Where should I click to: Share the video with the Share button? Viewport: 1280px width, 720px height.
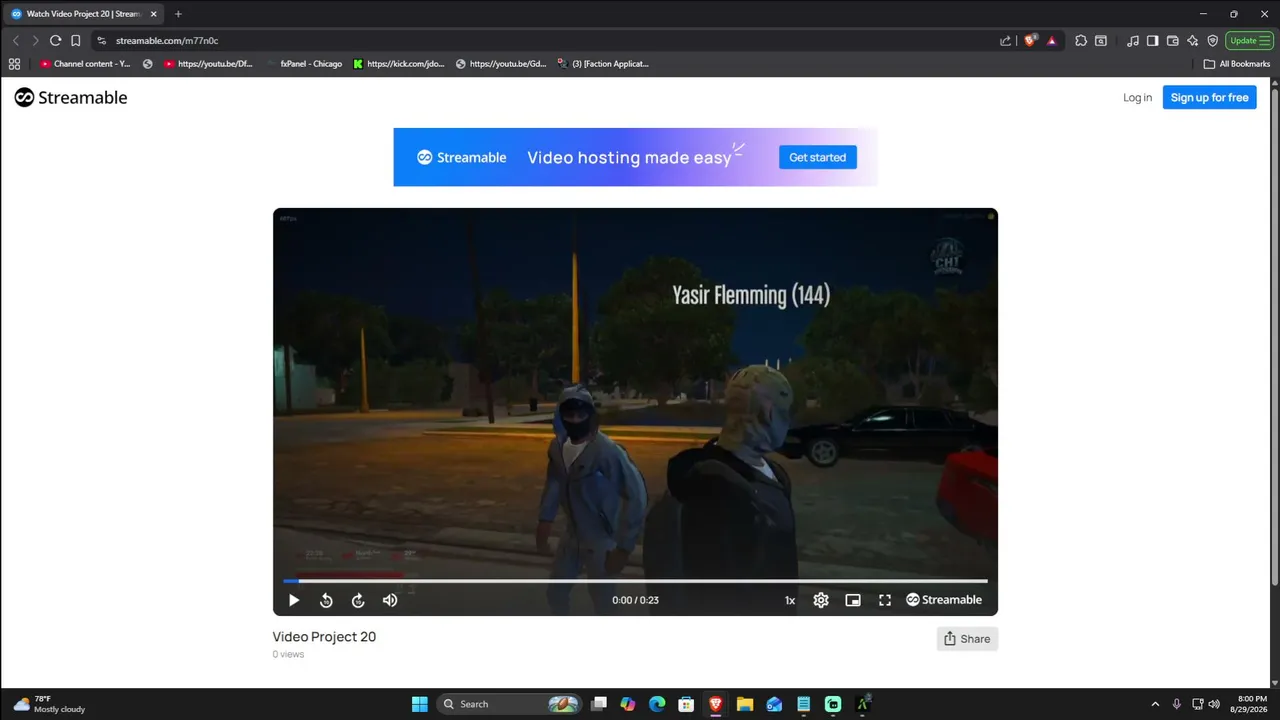click(967, 639)
